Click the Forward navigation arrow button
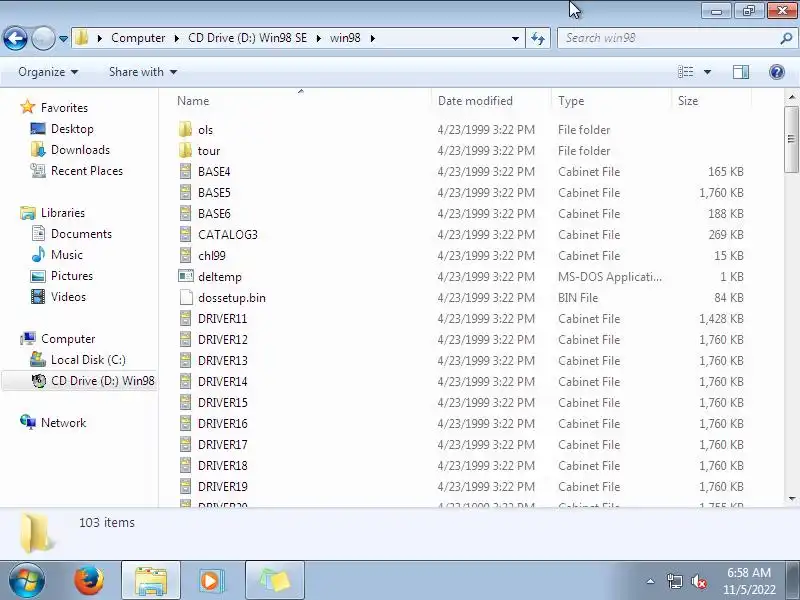 (43, 38)
